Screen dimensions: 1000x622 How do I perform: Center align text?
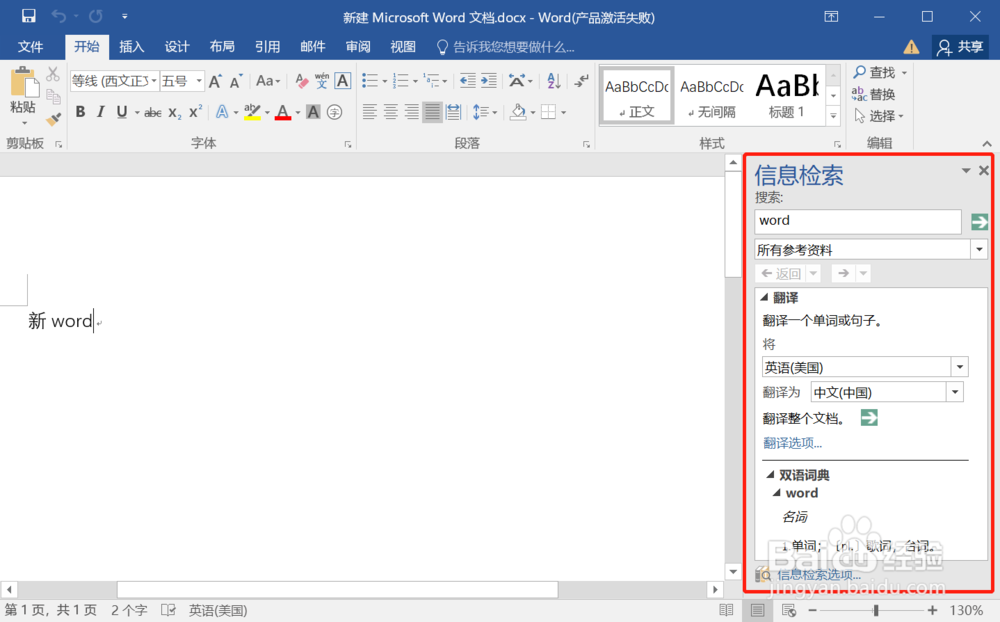click(x=390, y=112)
